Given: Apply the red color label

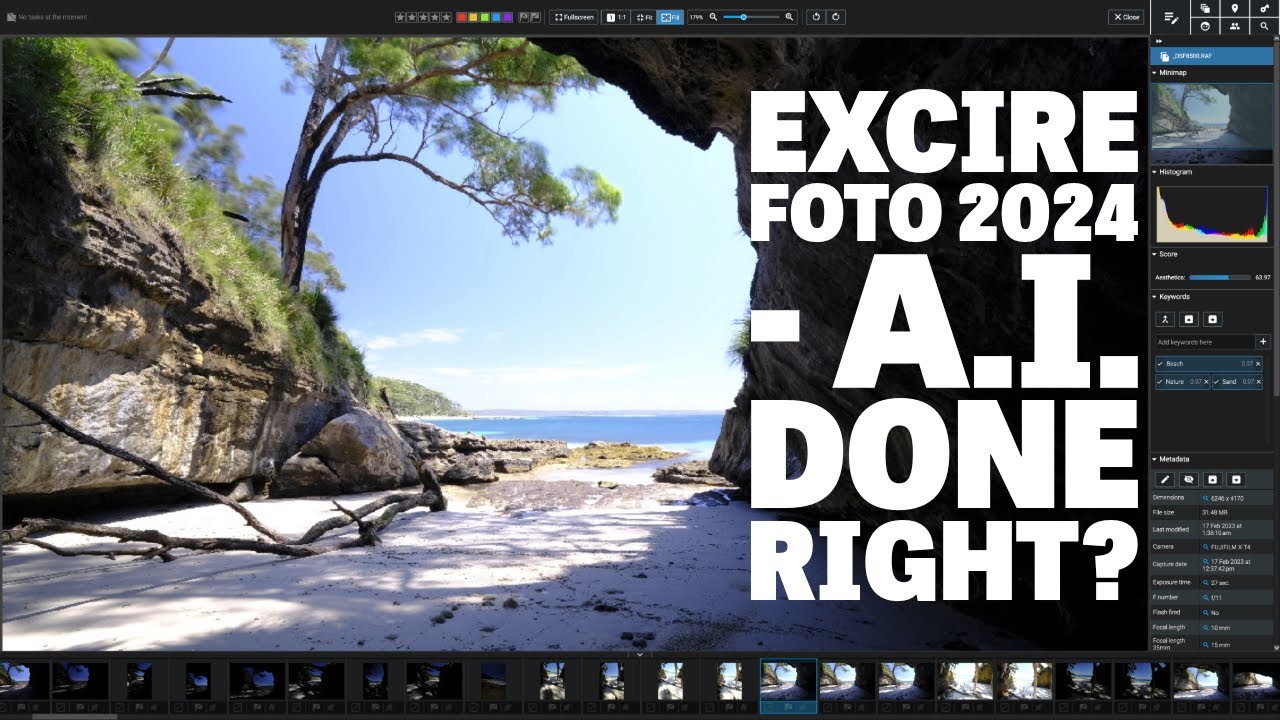Looking at the screenshot, I should [x=461, y=17].
